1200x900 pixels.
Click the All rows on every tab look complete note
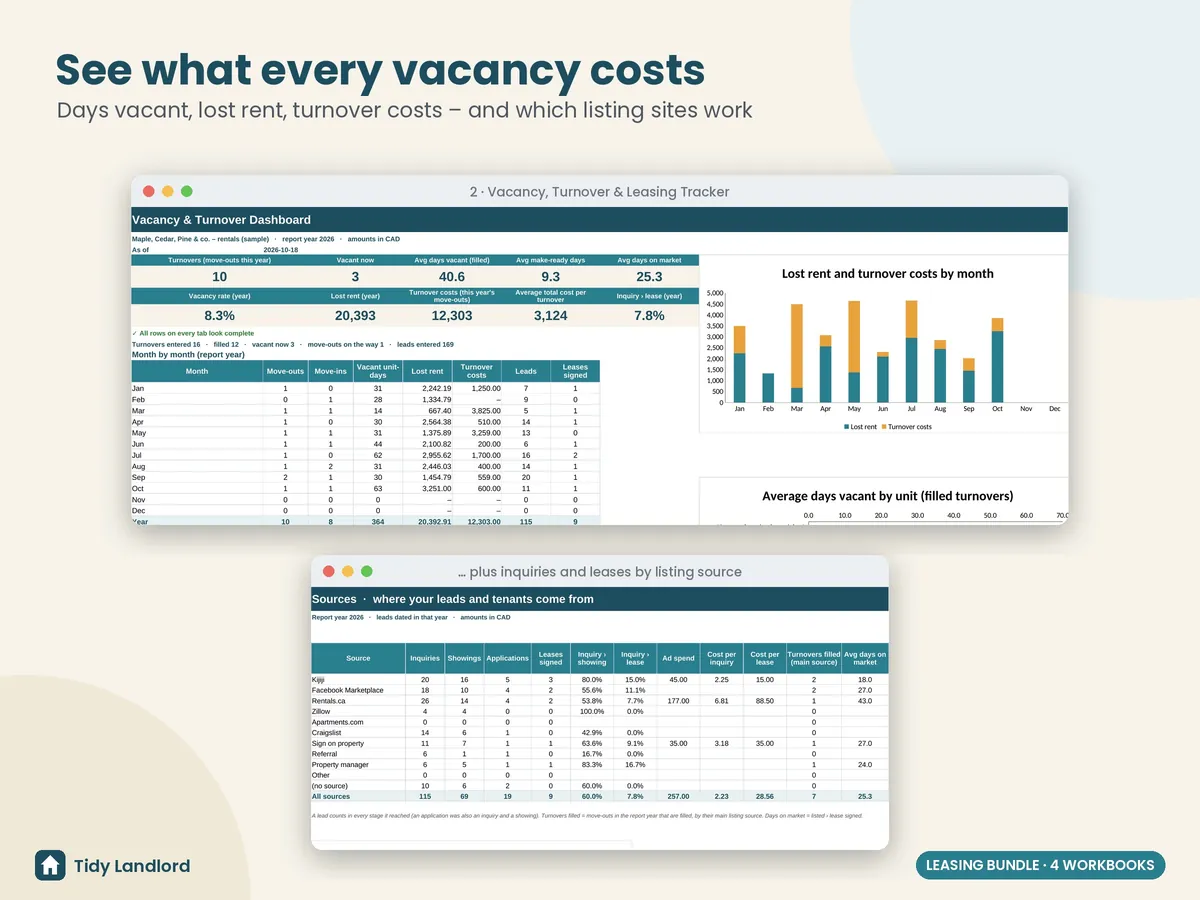click(193, 333)
